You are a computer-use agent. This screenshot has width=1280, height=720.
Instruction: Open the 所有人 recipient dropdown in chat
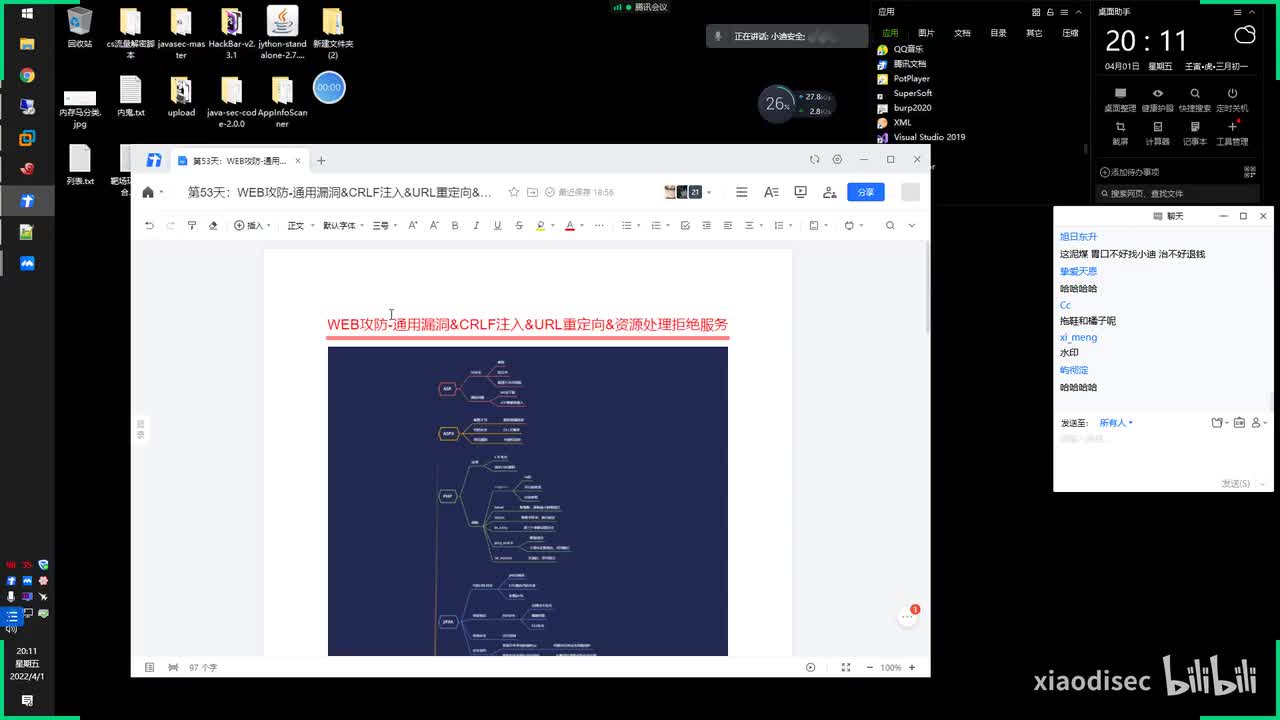(1115, 423)
